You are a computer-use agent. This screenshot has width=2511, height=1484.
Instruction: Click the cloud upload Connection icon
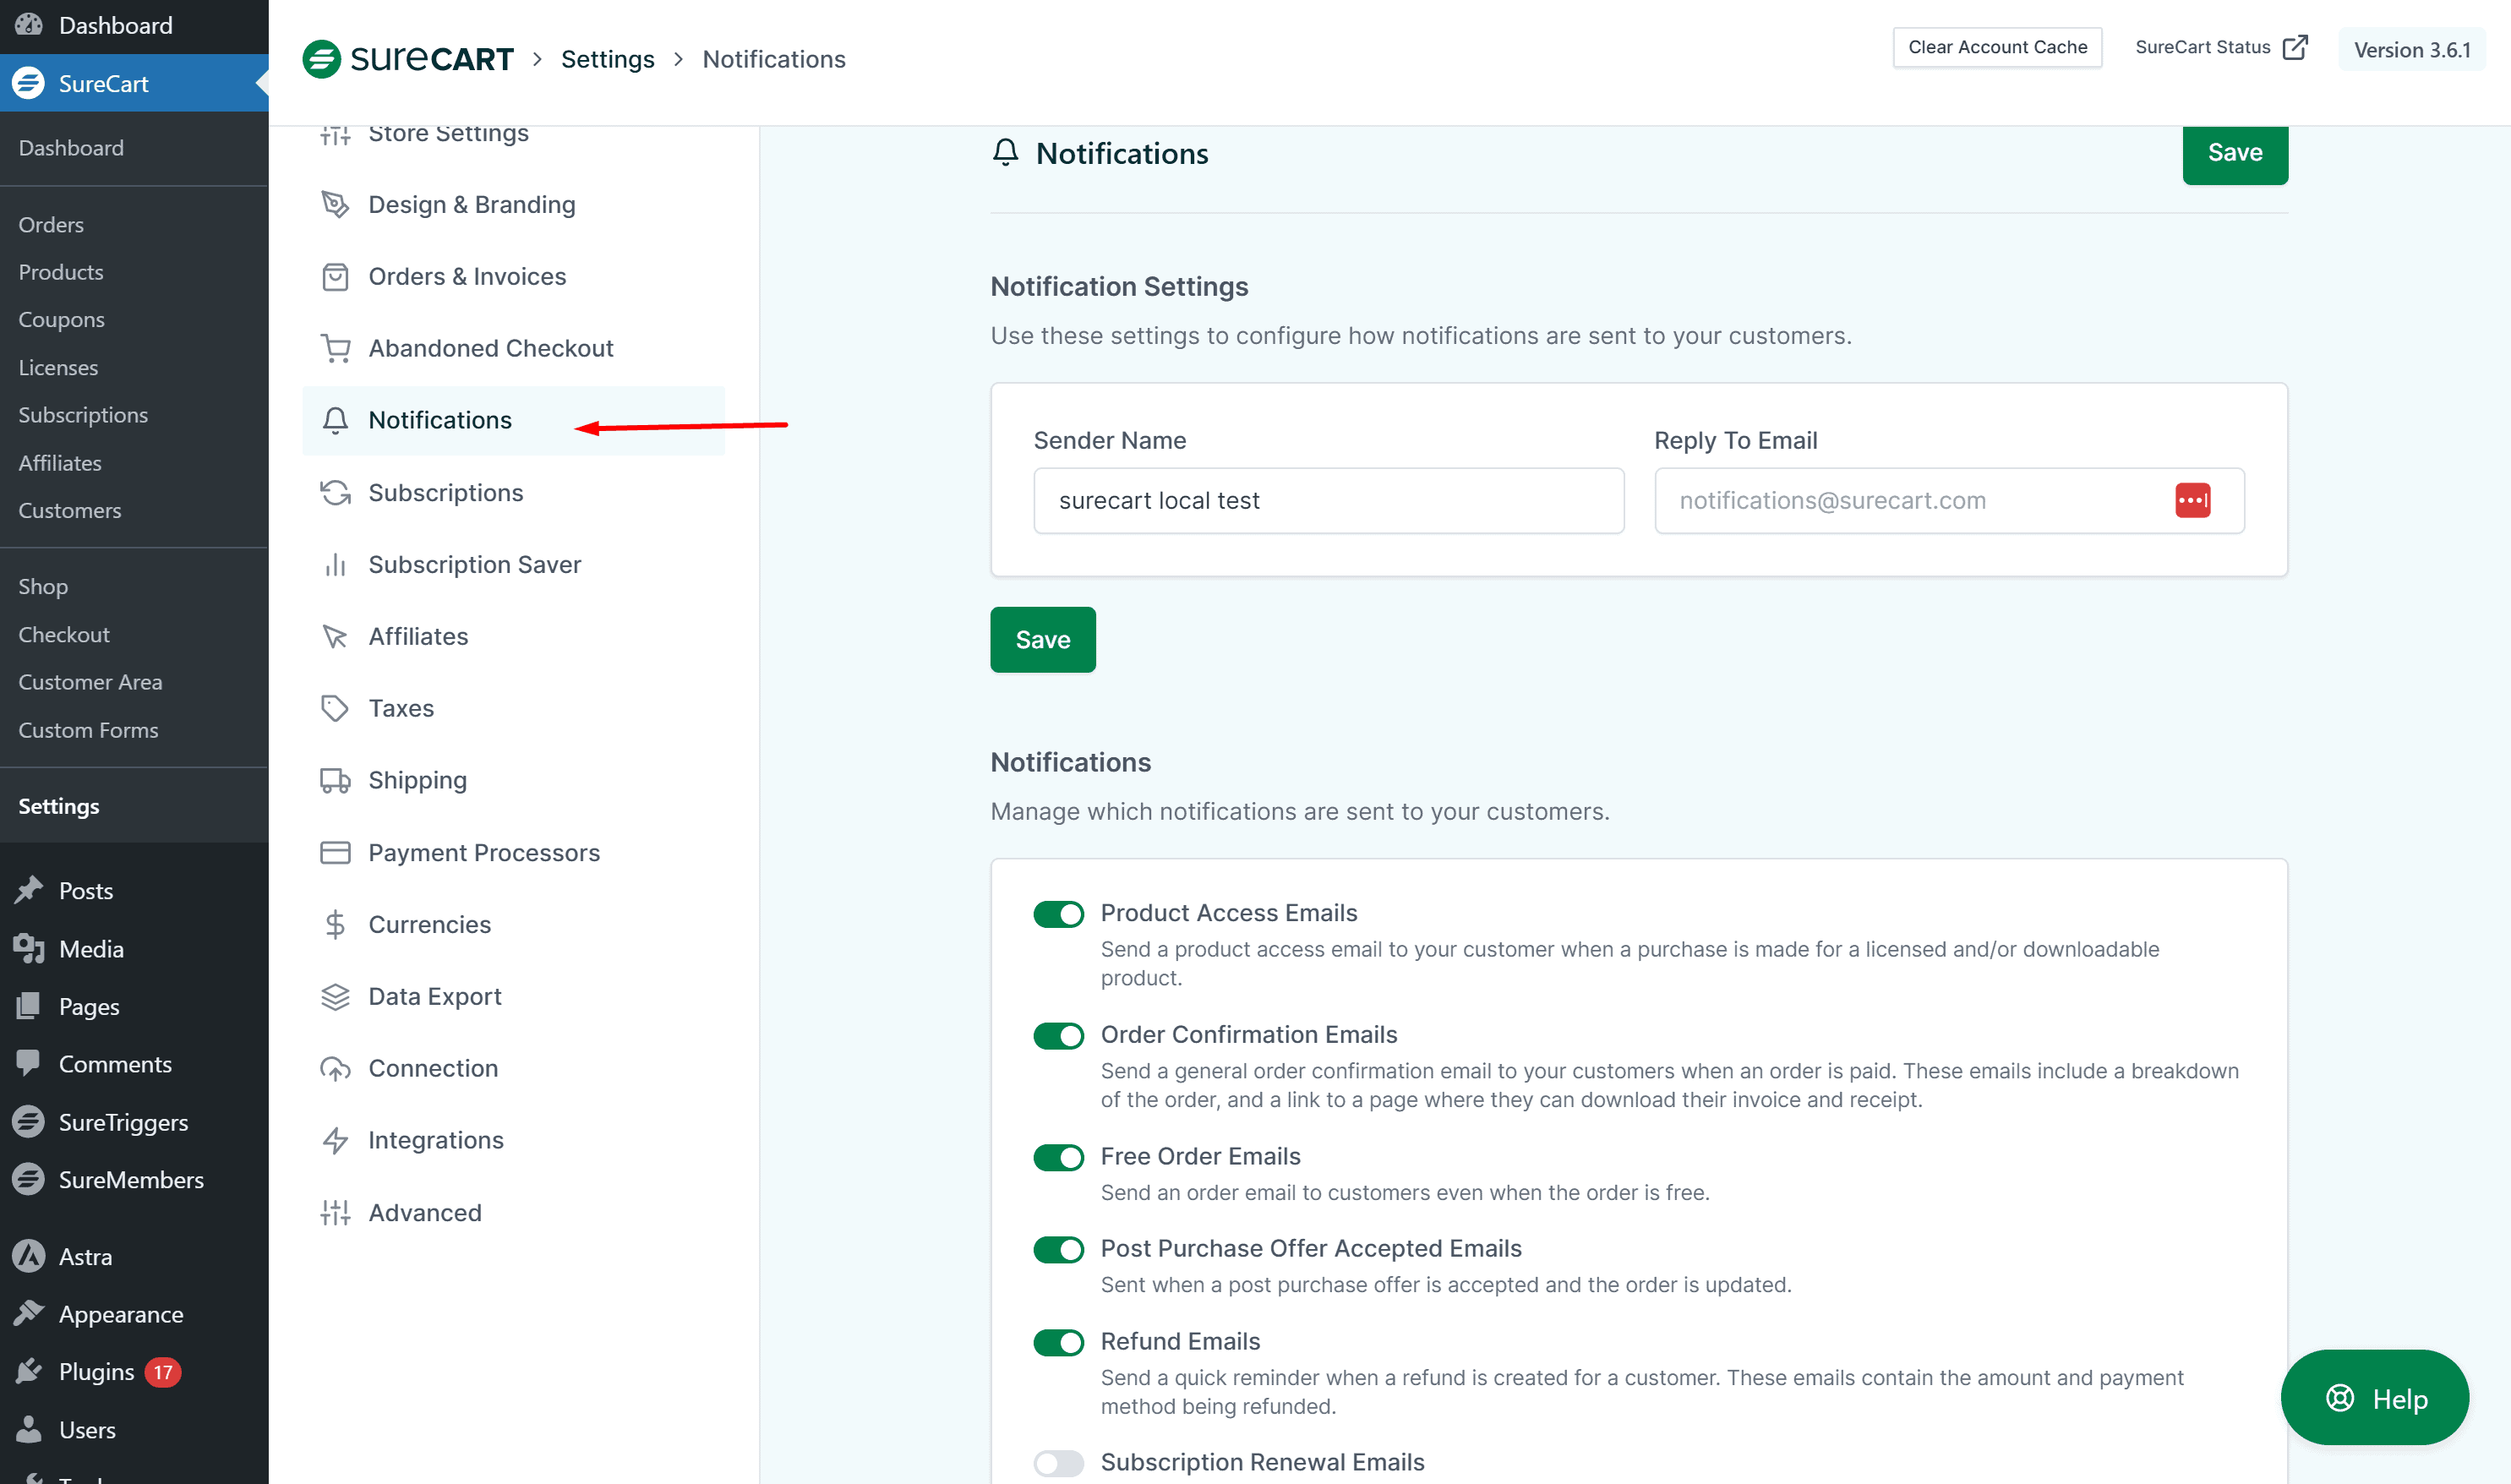[335, 1068]
